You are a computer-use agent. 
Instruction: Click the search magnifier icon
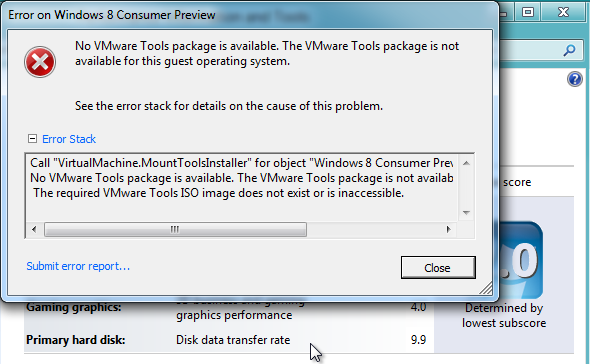(x=569, y=50)
